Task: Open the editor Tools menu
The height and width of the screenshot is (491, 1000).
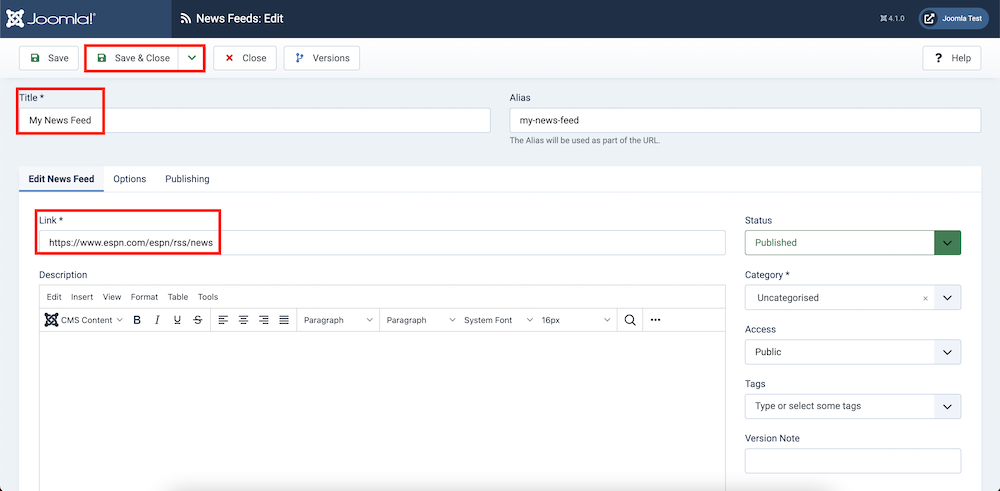Action: click(x=208, y=297)
